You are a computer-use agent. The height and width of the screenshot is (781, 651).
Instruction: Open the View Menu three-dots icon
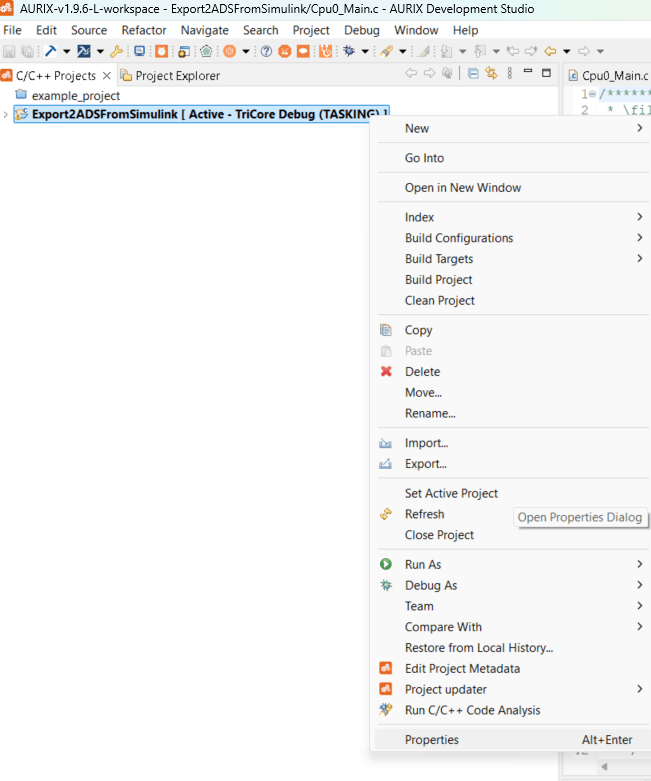coord(510,74)
